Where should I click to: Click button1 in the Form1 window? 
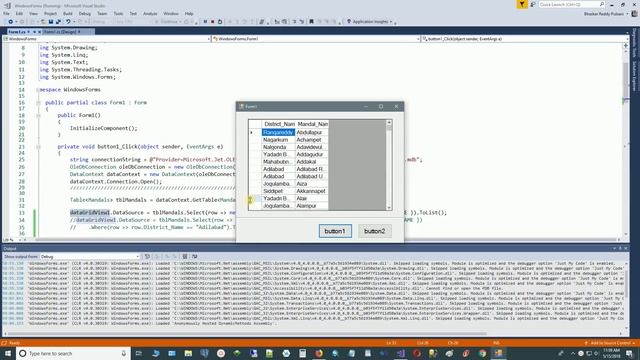[x=335, y=231]
